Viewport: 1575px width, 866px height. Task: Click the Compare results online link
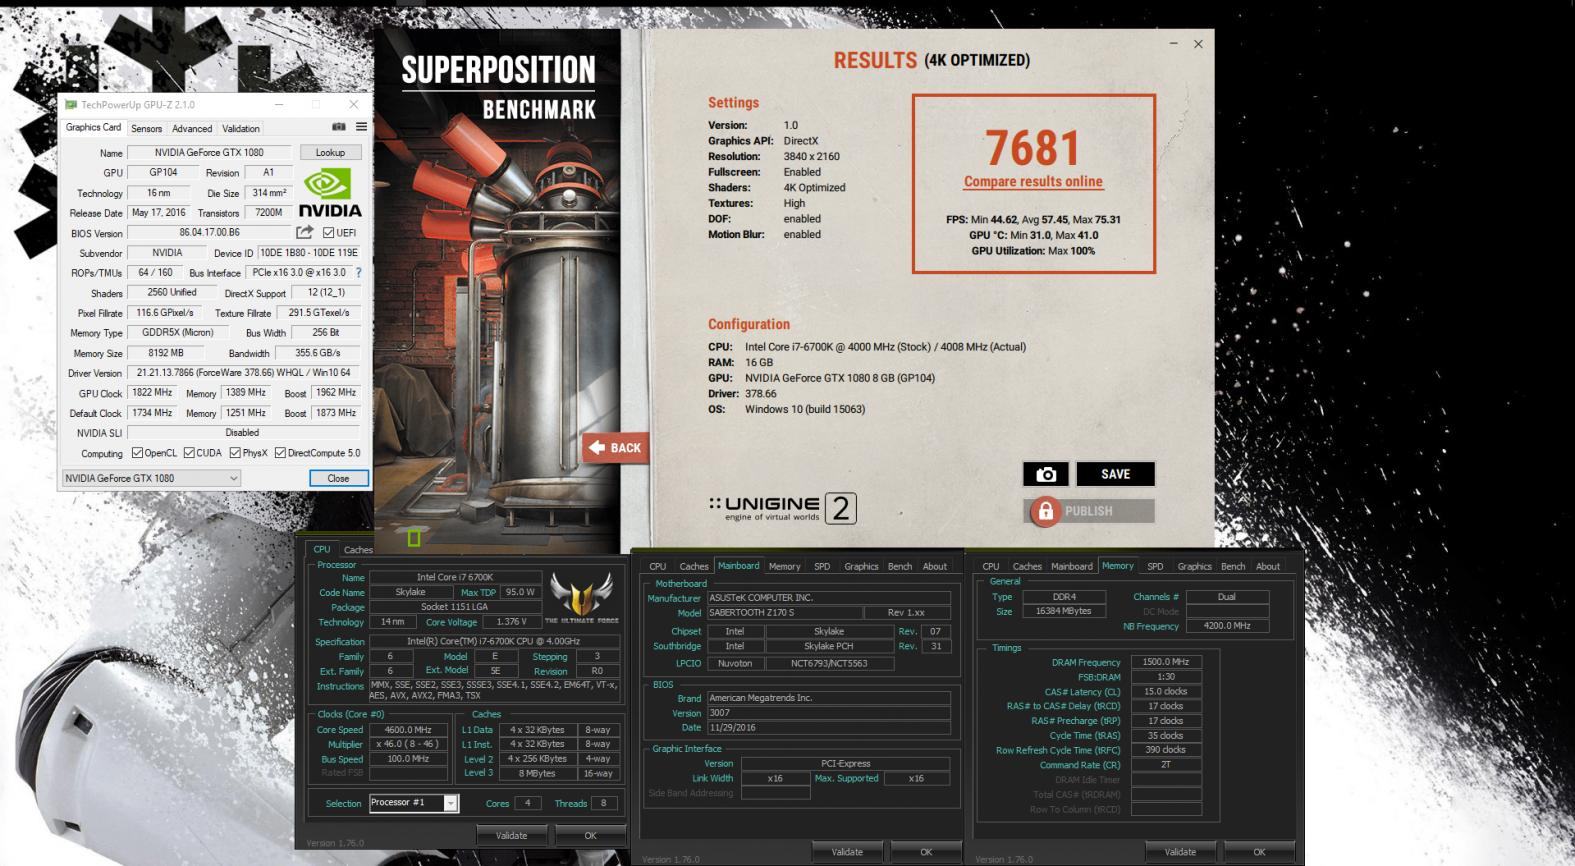(x=1033, y=182)
